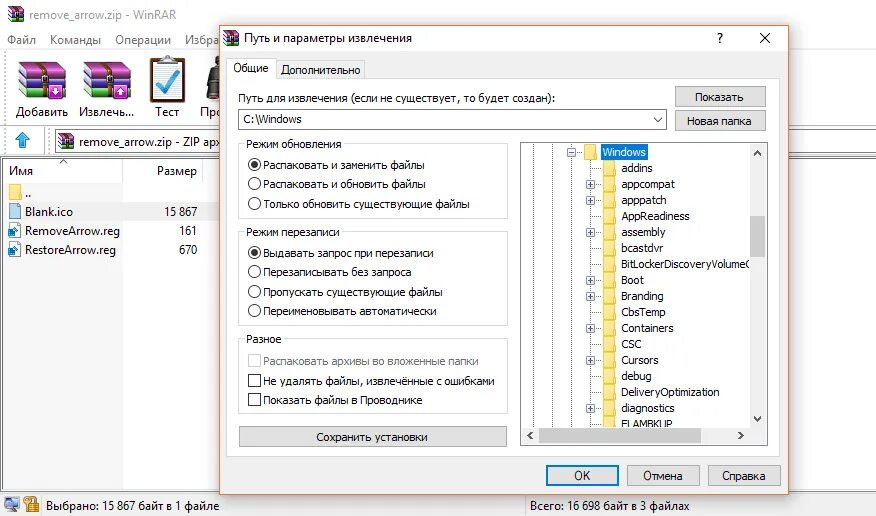The image size is (876, 516).
Task: Click the Тест (Test) clipboard icon
Action: pos(167,80)
